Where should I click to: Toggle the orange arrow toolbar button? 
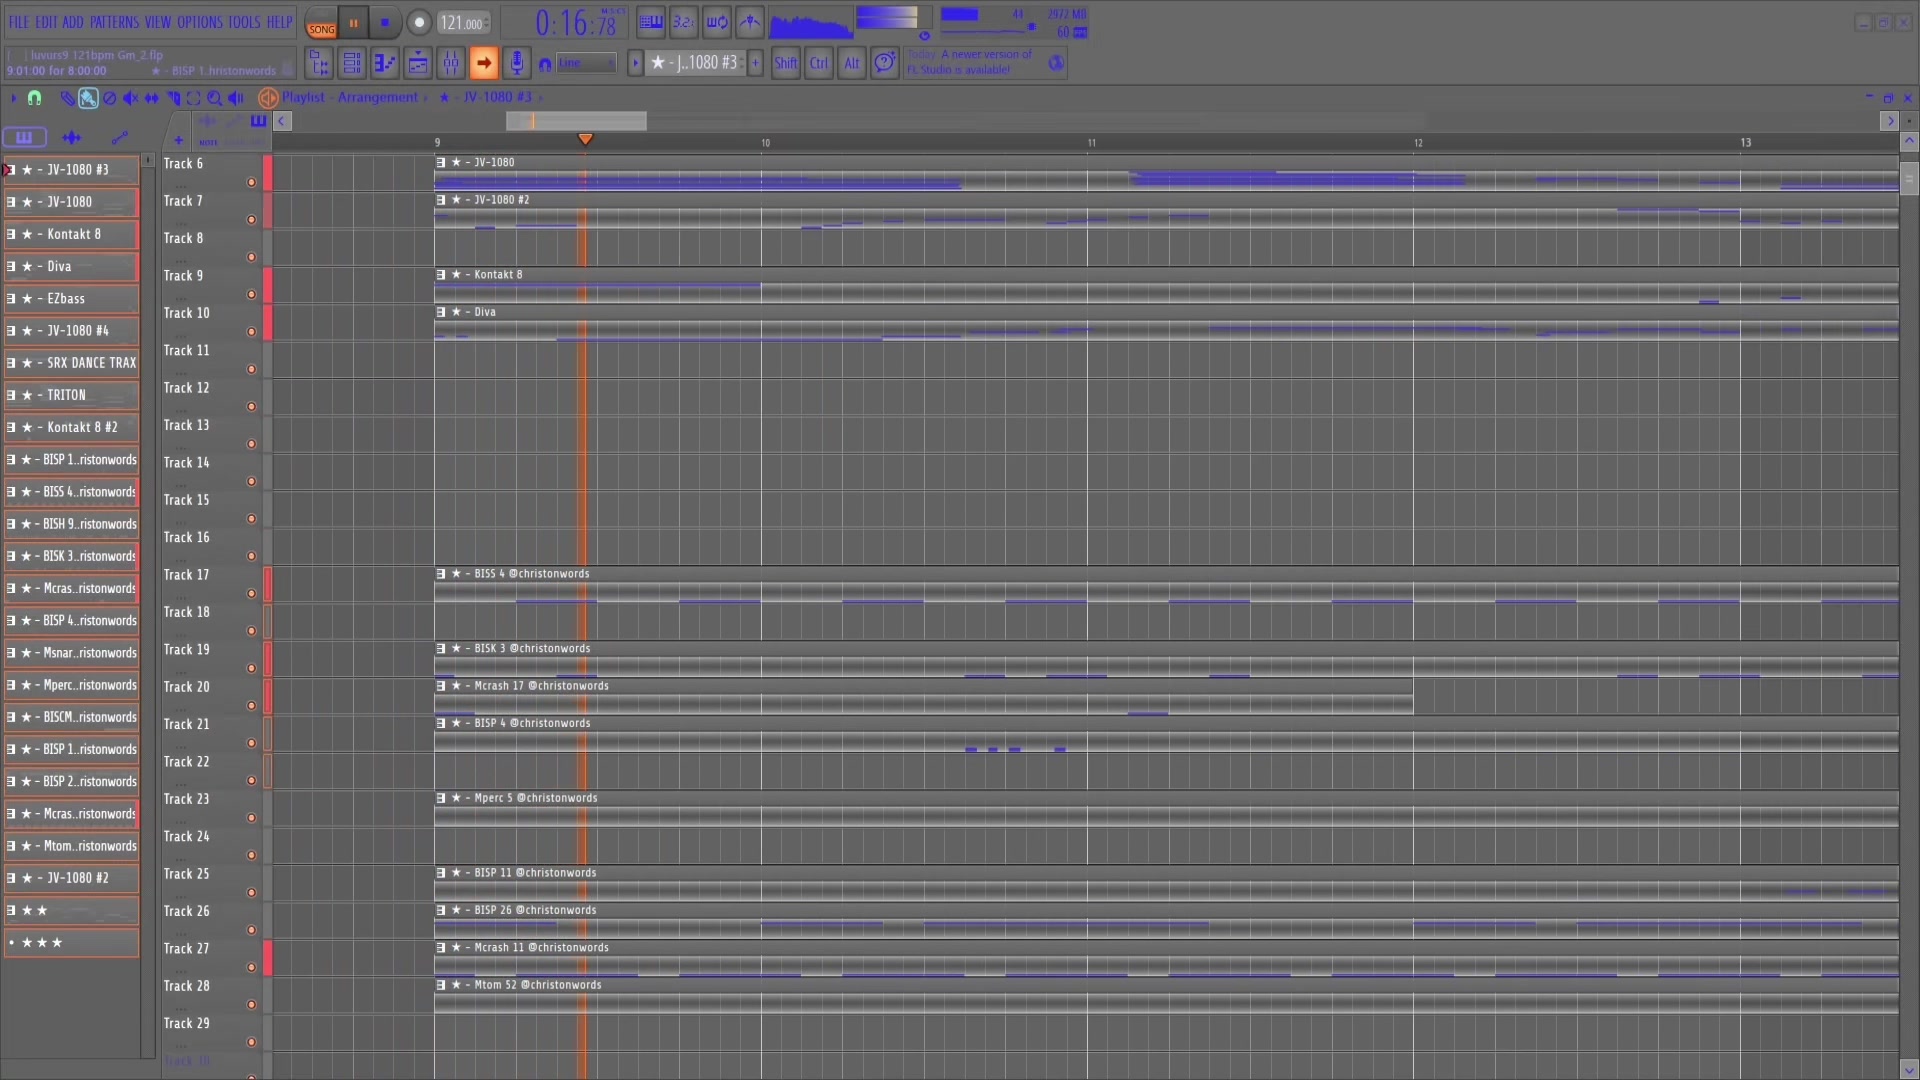pyautogui.click(x=484, y=63)
